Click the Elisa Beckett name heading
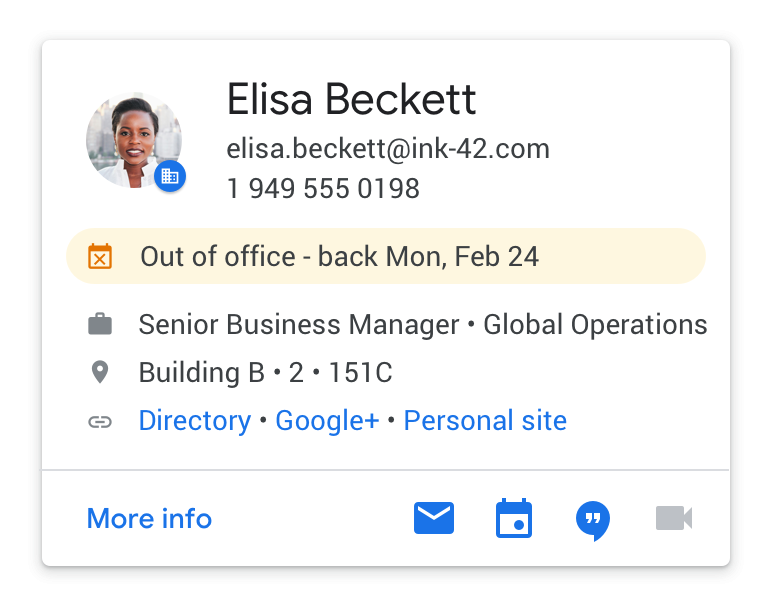Viewport: 770px width, 606px height. coord(351,100)
